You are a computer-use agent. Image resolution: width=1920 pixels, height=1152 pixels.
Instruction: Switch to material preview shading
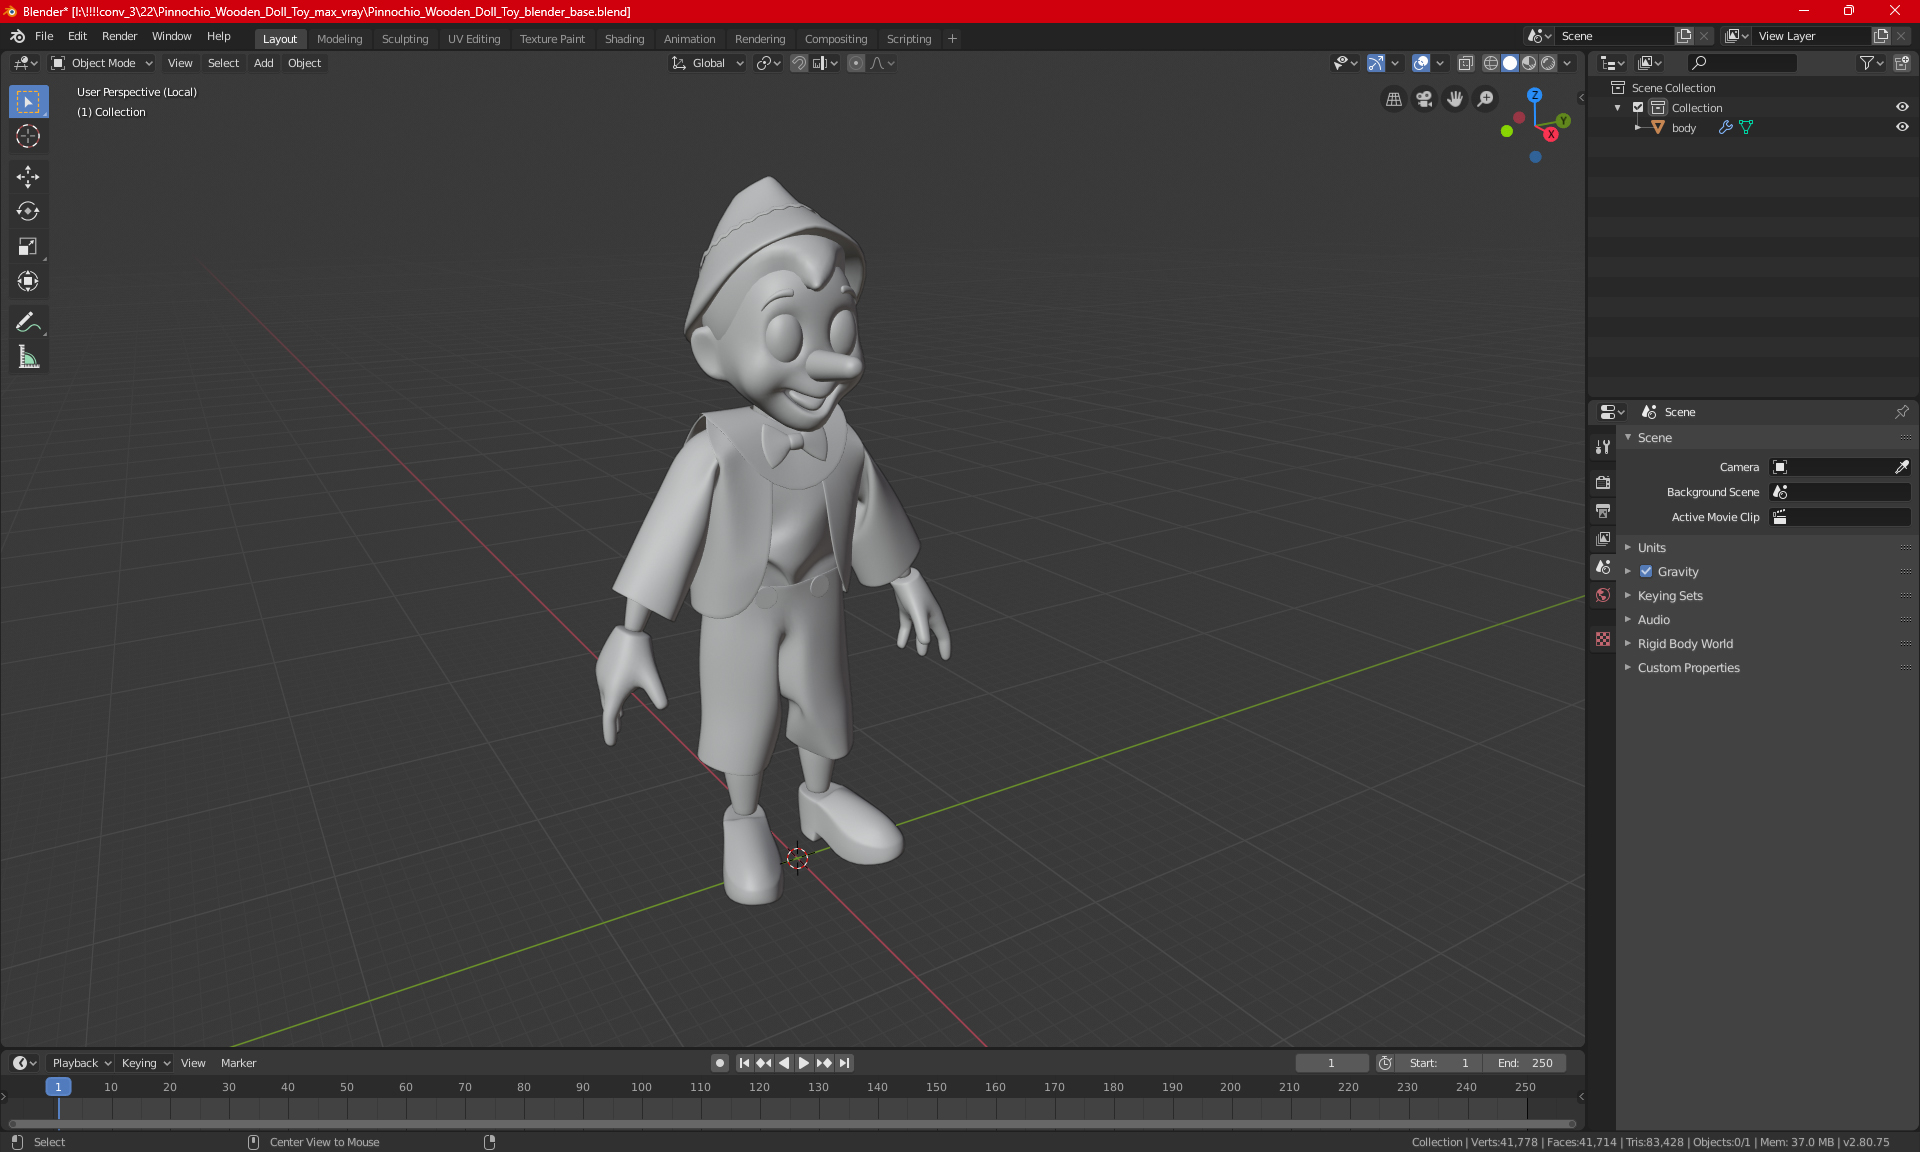coord(1529,63)
